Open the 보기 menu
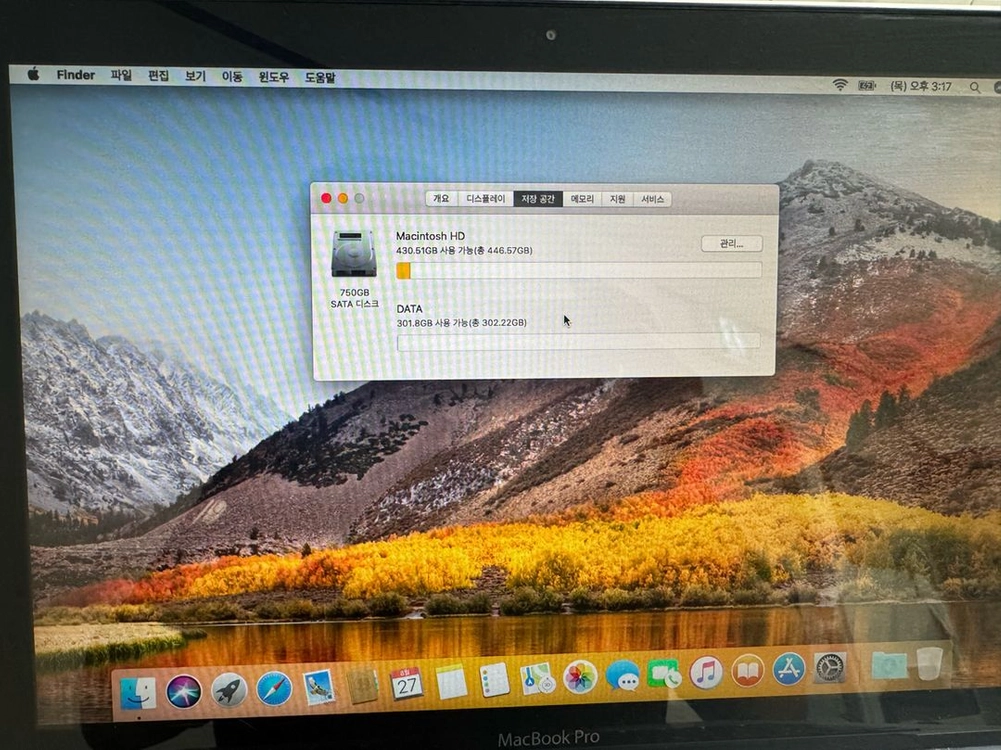Viewport: 1001px width, 750px height. tap(195, 77)
